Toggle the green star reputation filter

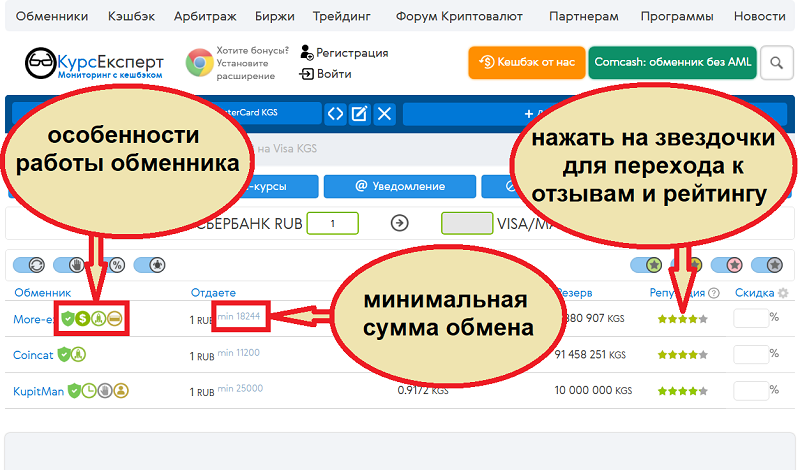pos(646,265)
